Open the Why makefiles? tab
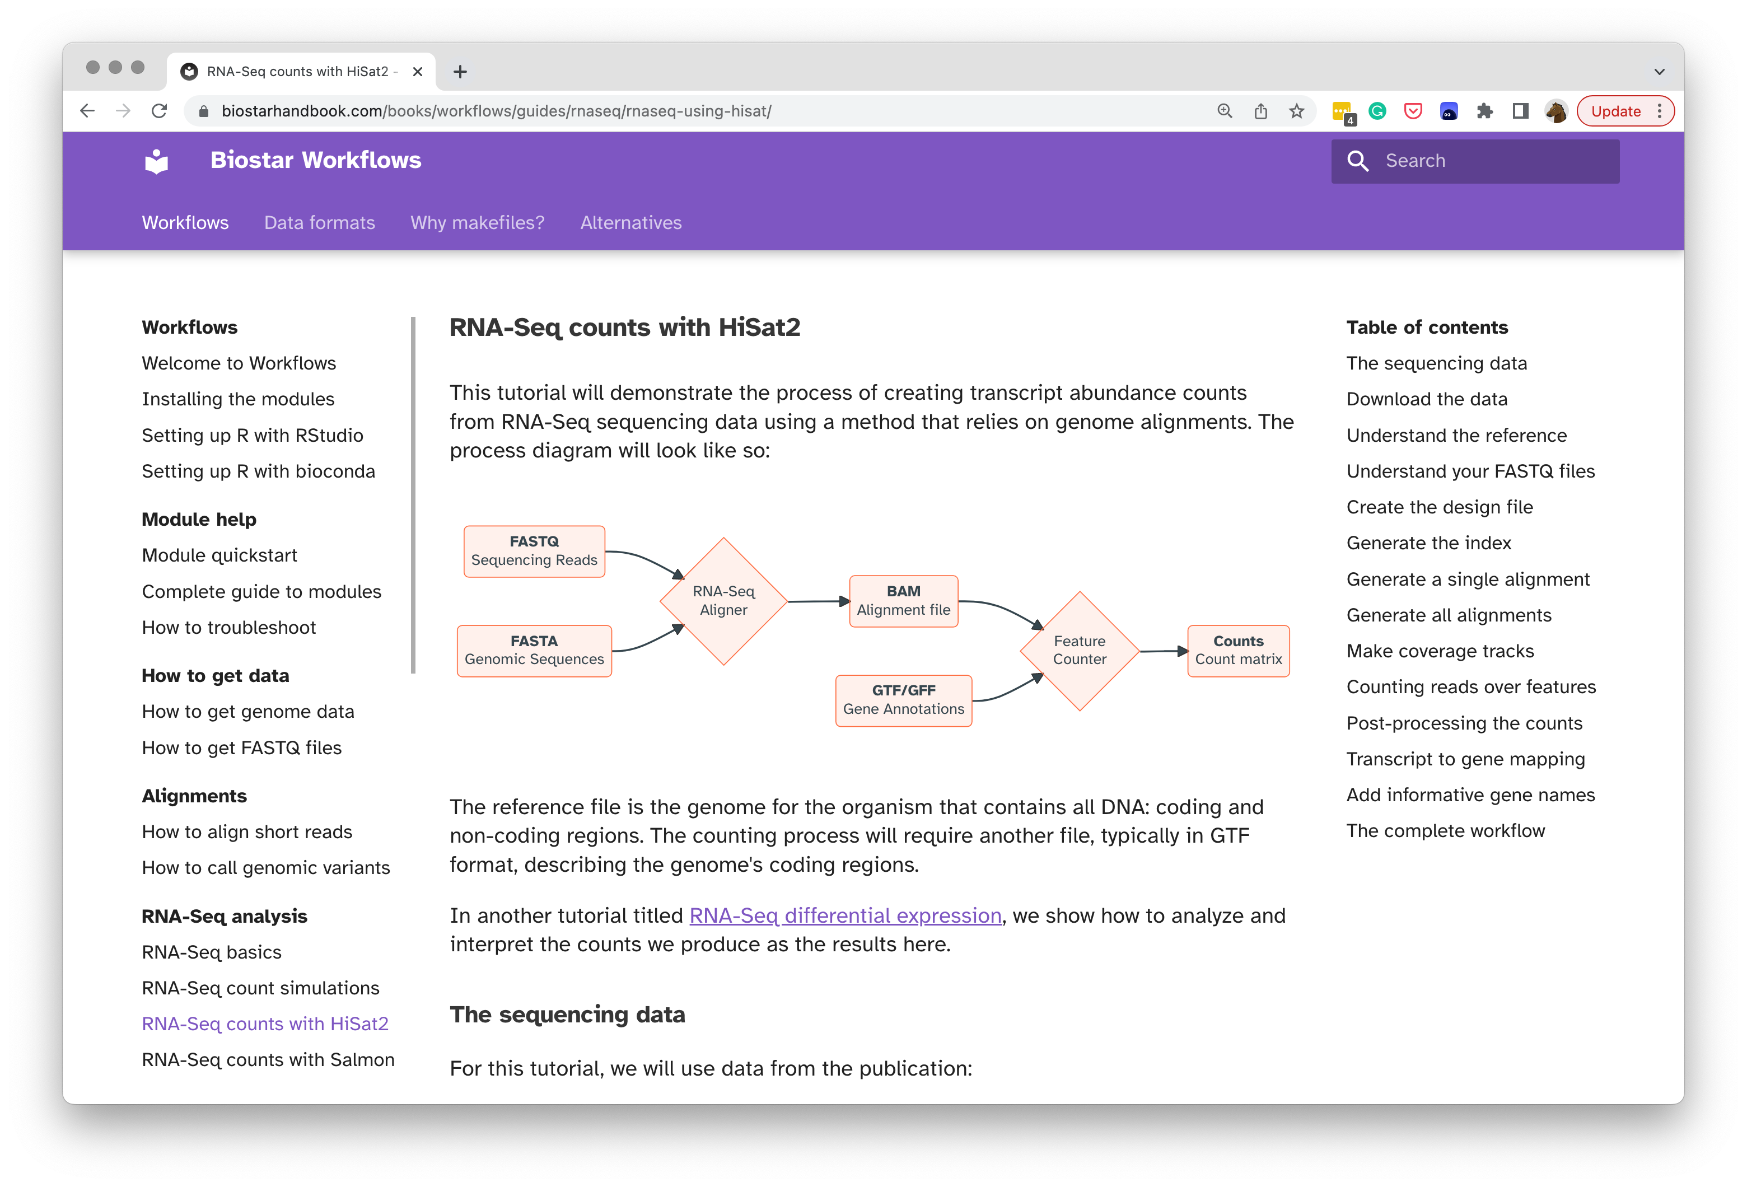The width and height of the screenshot is (1747, 1187). [x=477, y=223]
